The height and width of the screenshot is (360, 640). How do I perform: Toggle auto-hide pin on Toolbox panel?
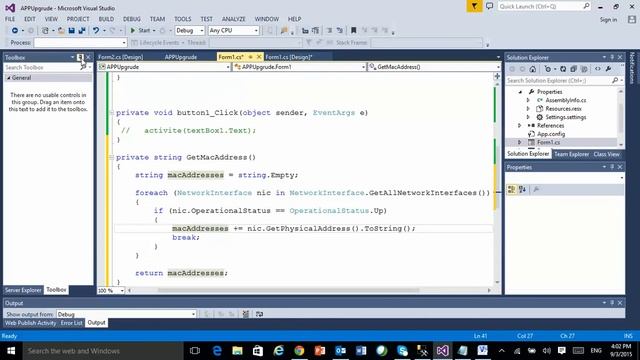[80, 58]
